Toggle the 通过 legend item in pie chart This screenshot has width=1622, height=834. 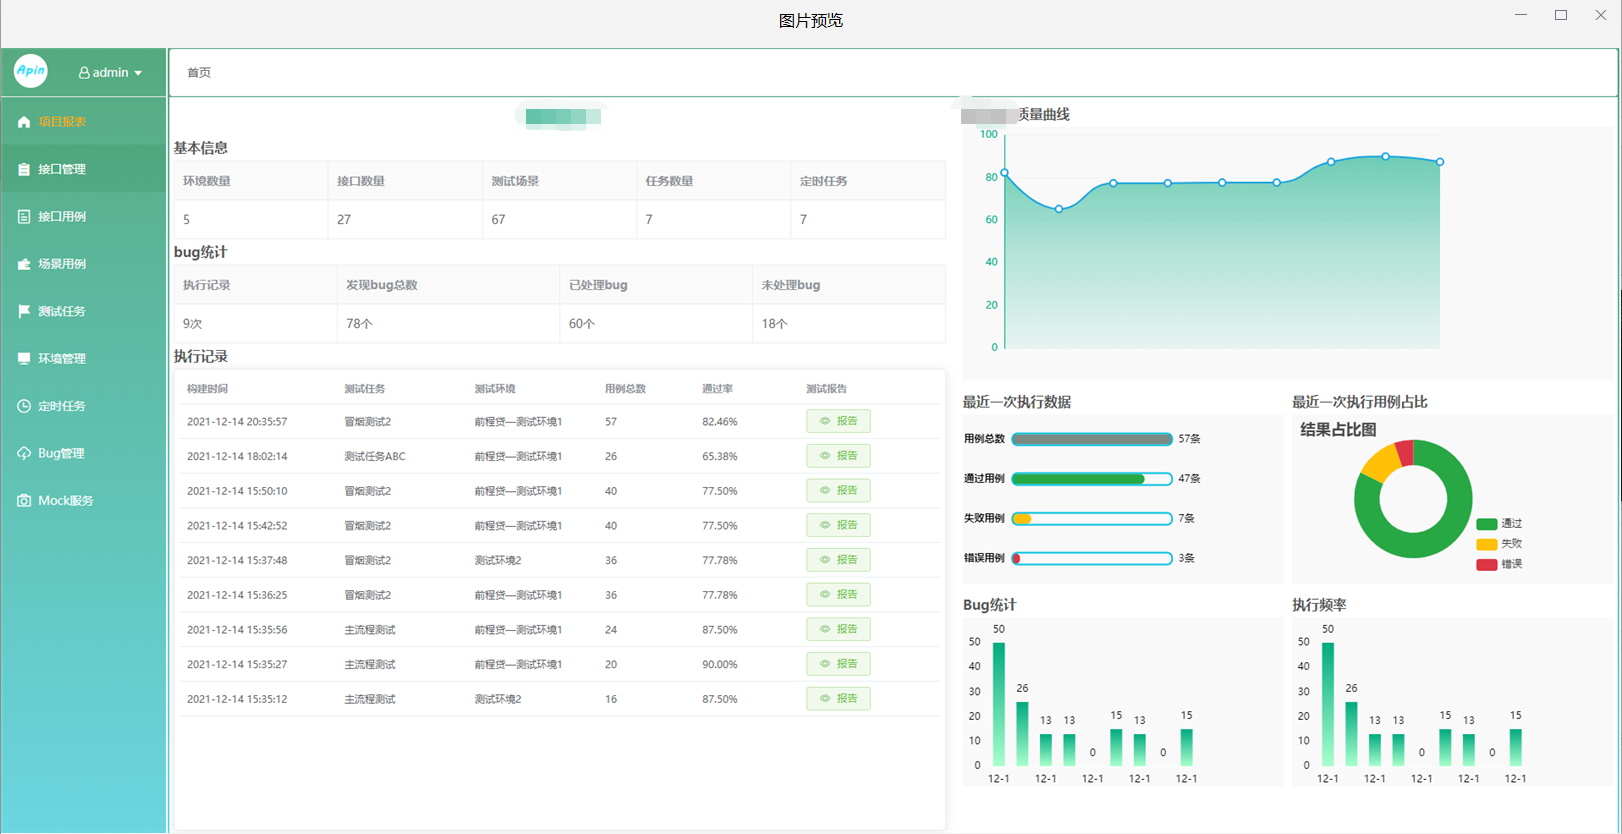pyautogui.click(x=1499, y=524)
